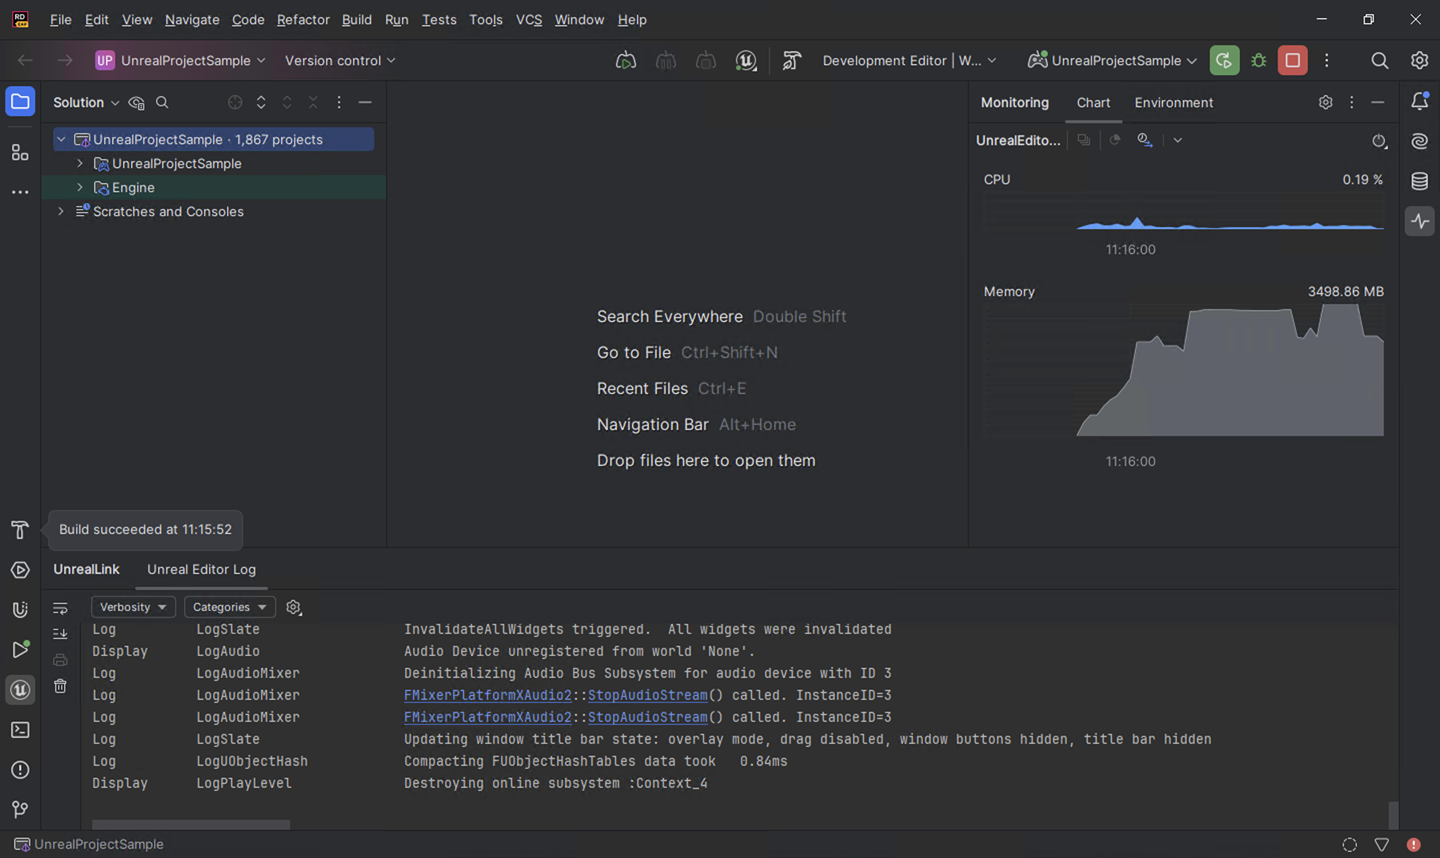Click the first FMixerPlatformXAudio2 link in log
The width and height of the screenshot is (1440, 858).
[488, 696]
